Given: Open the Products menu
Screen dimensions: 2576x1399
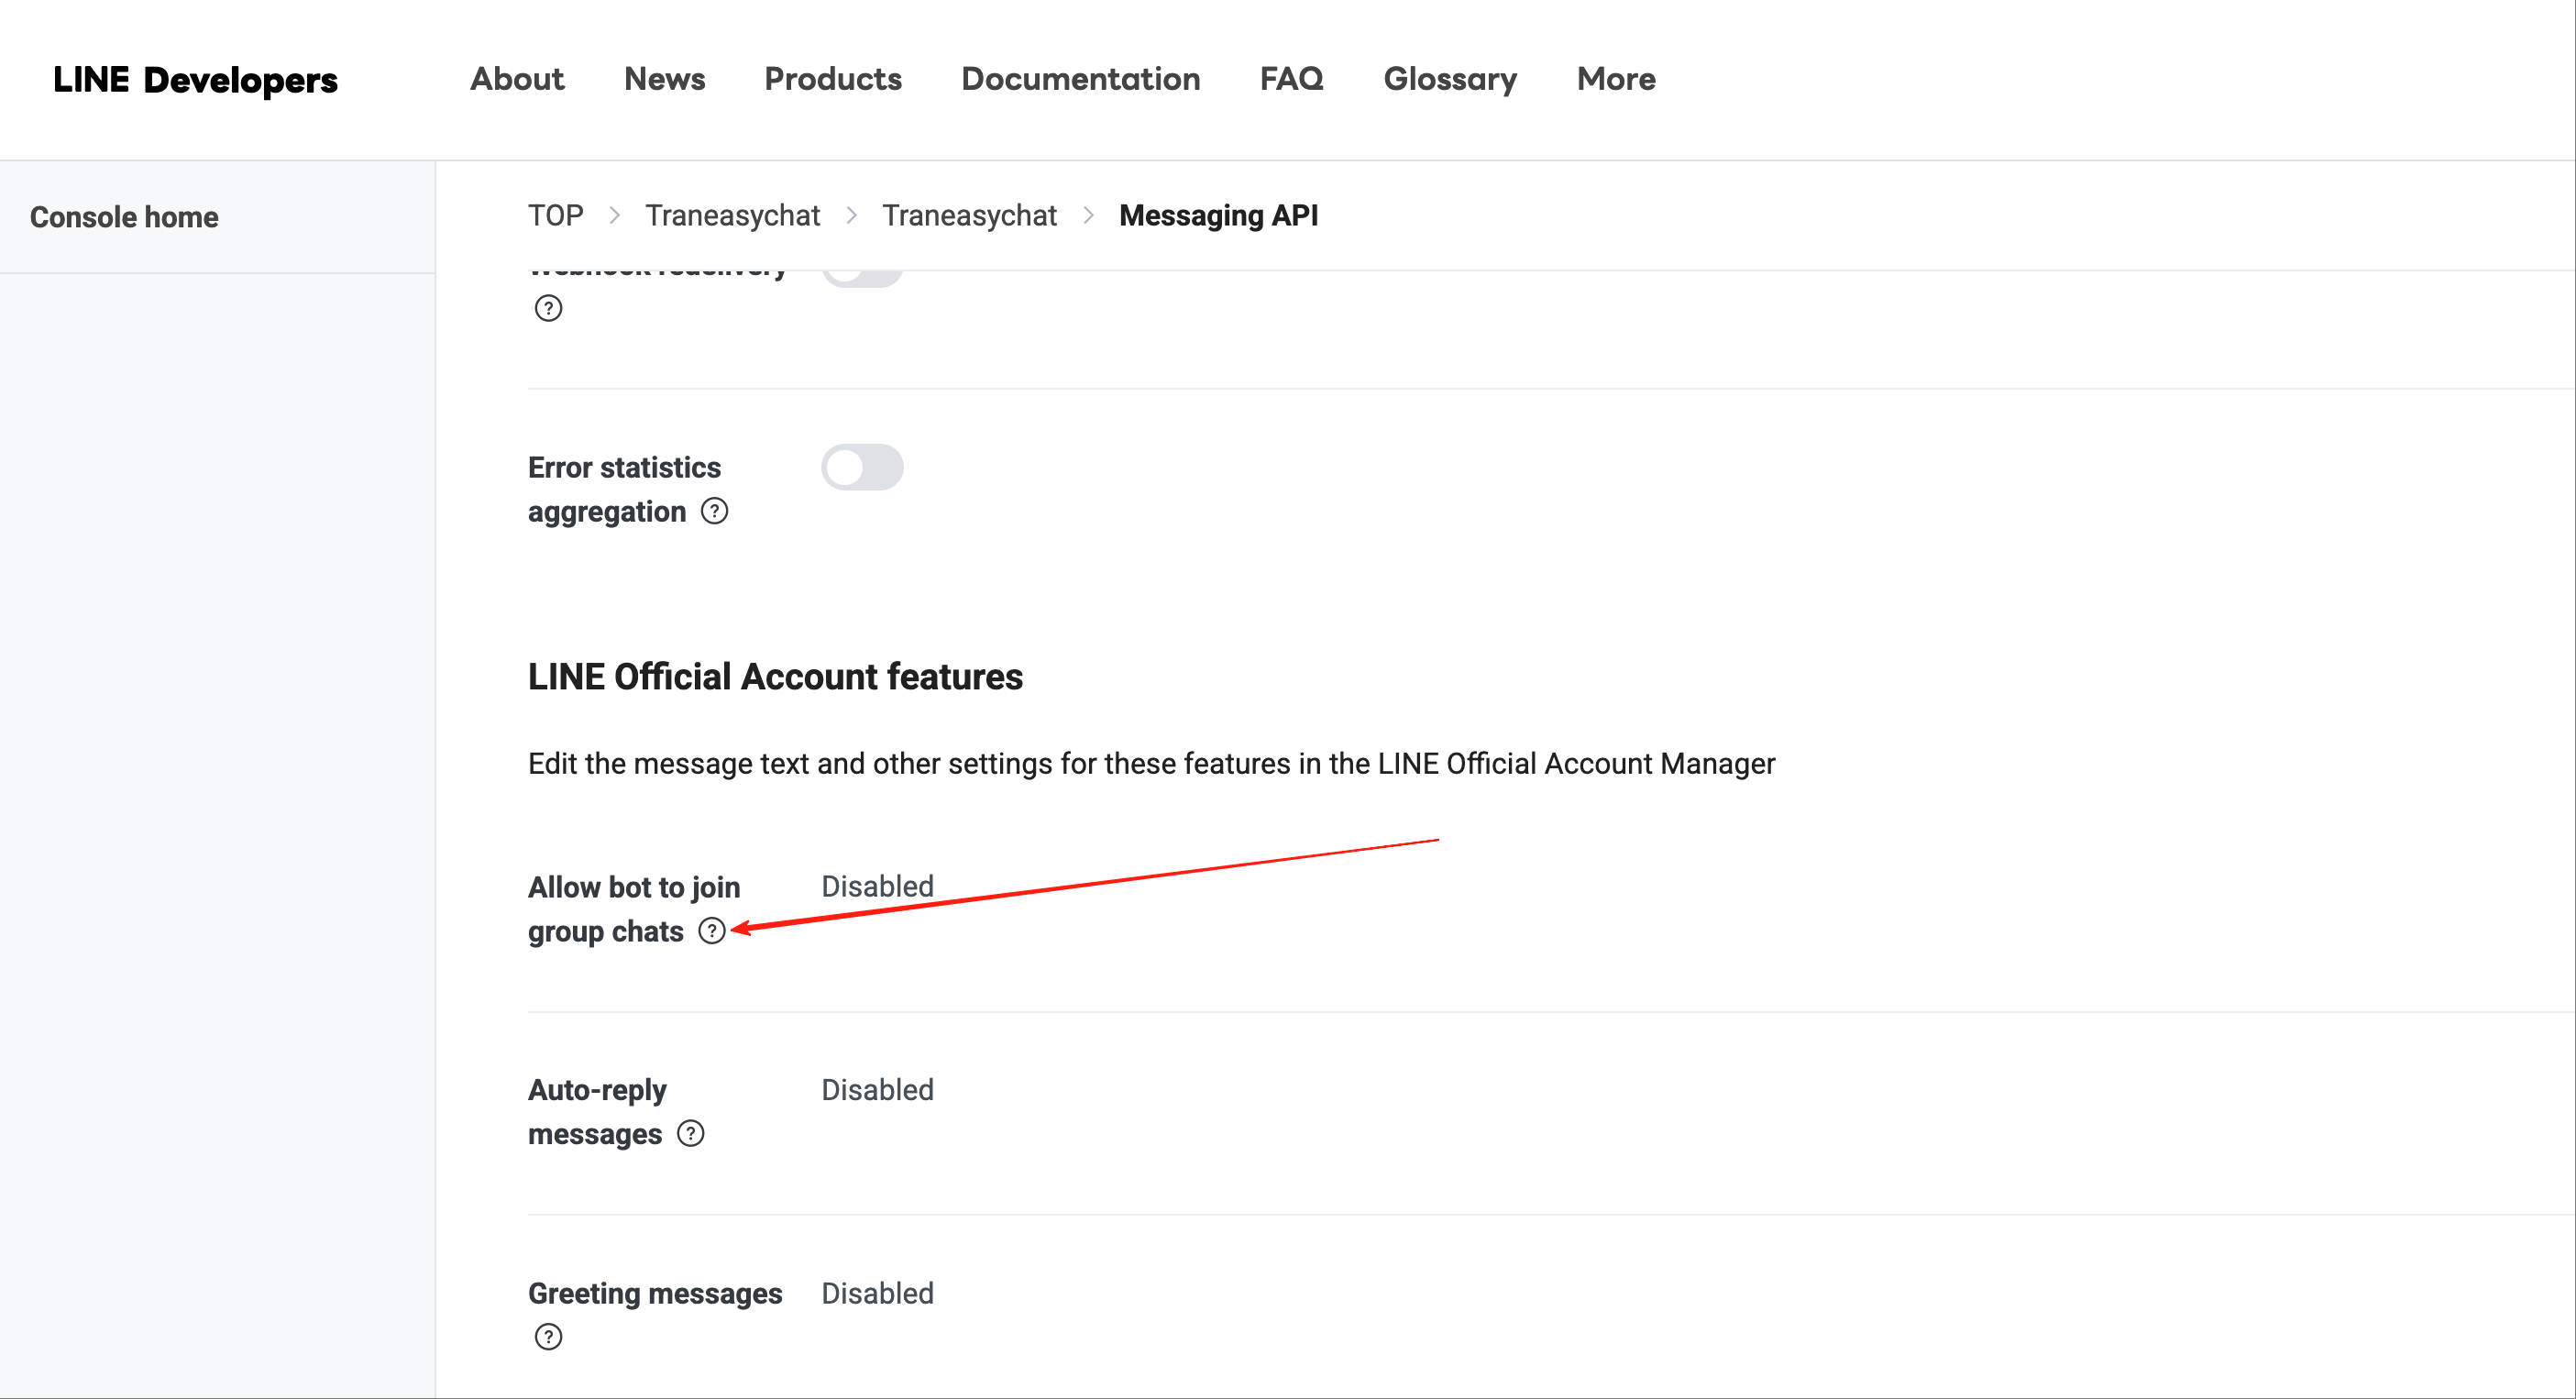Looking at the screenshot, I should pyautogui.click(x=832, y=79).
